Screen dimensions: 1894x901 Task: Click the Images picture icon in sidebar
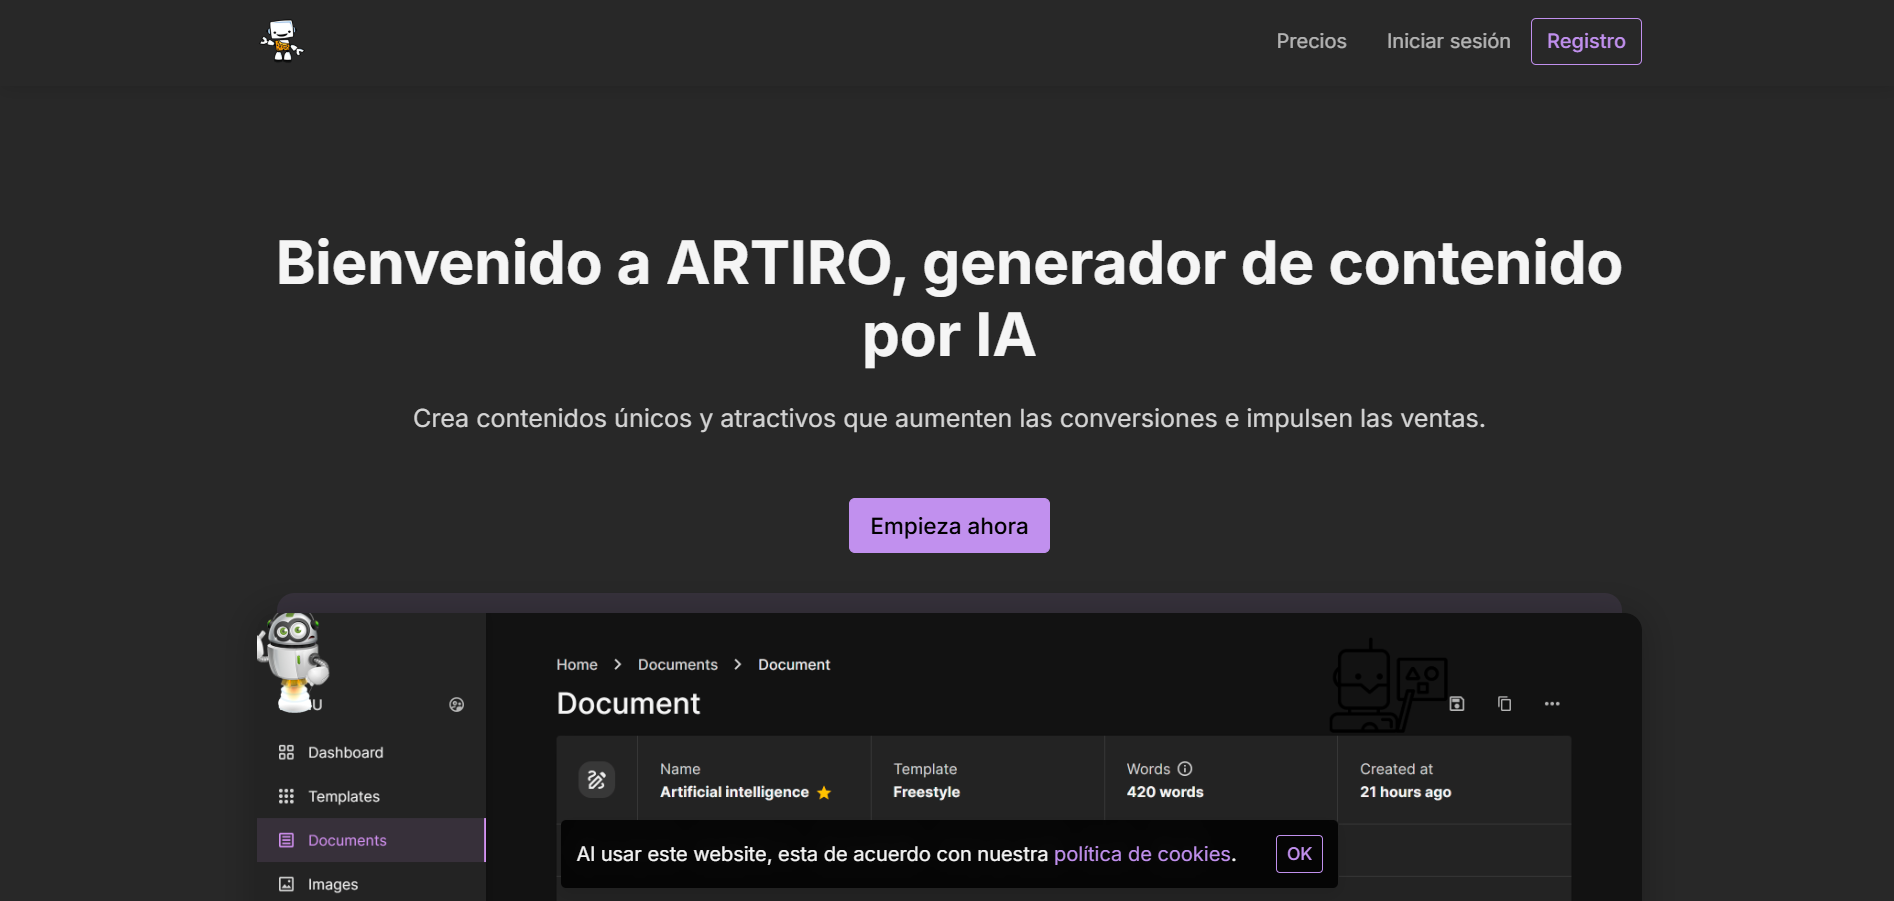tap(286, 885)
